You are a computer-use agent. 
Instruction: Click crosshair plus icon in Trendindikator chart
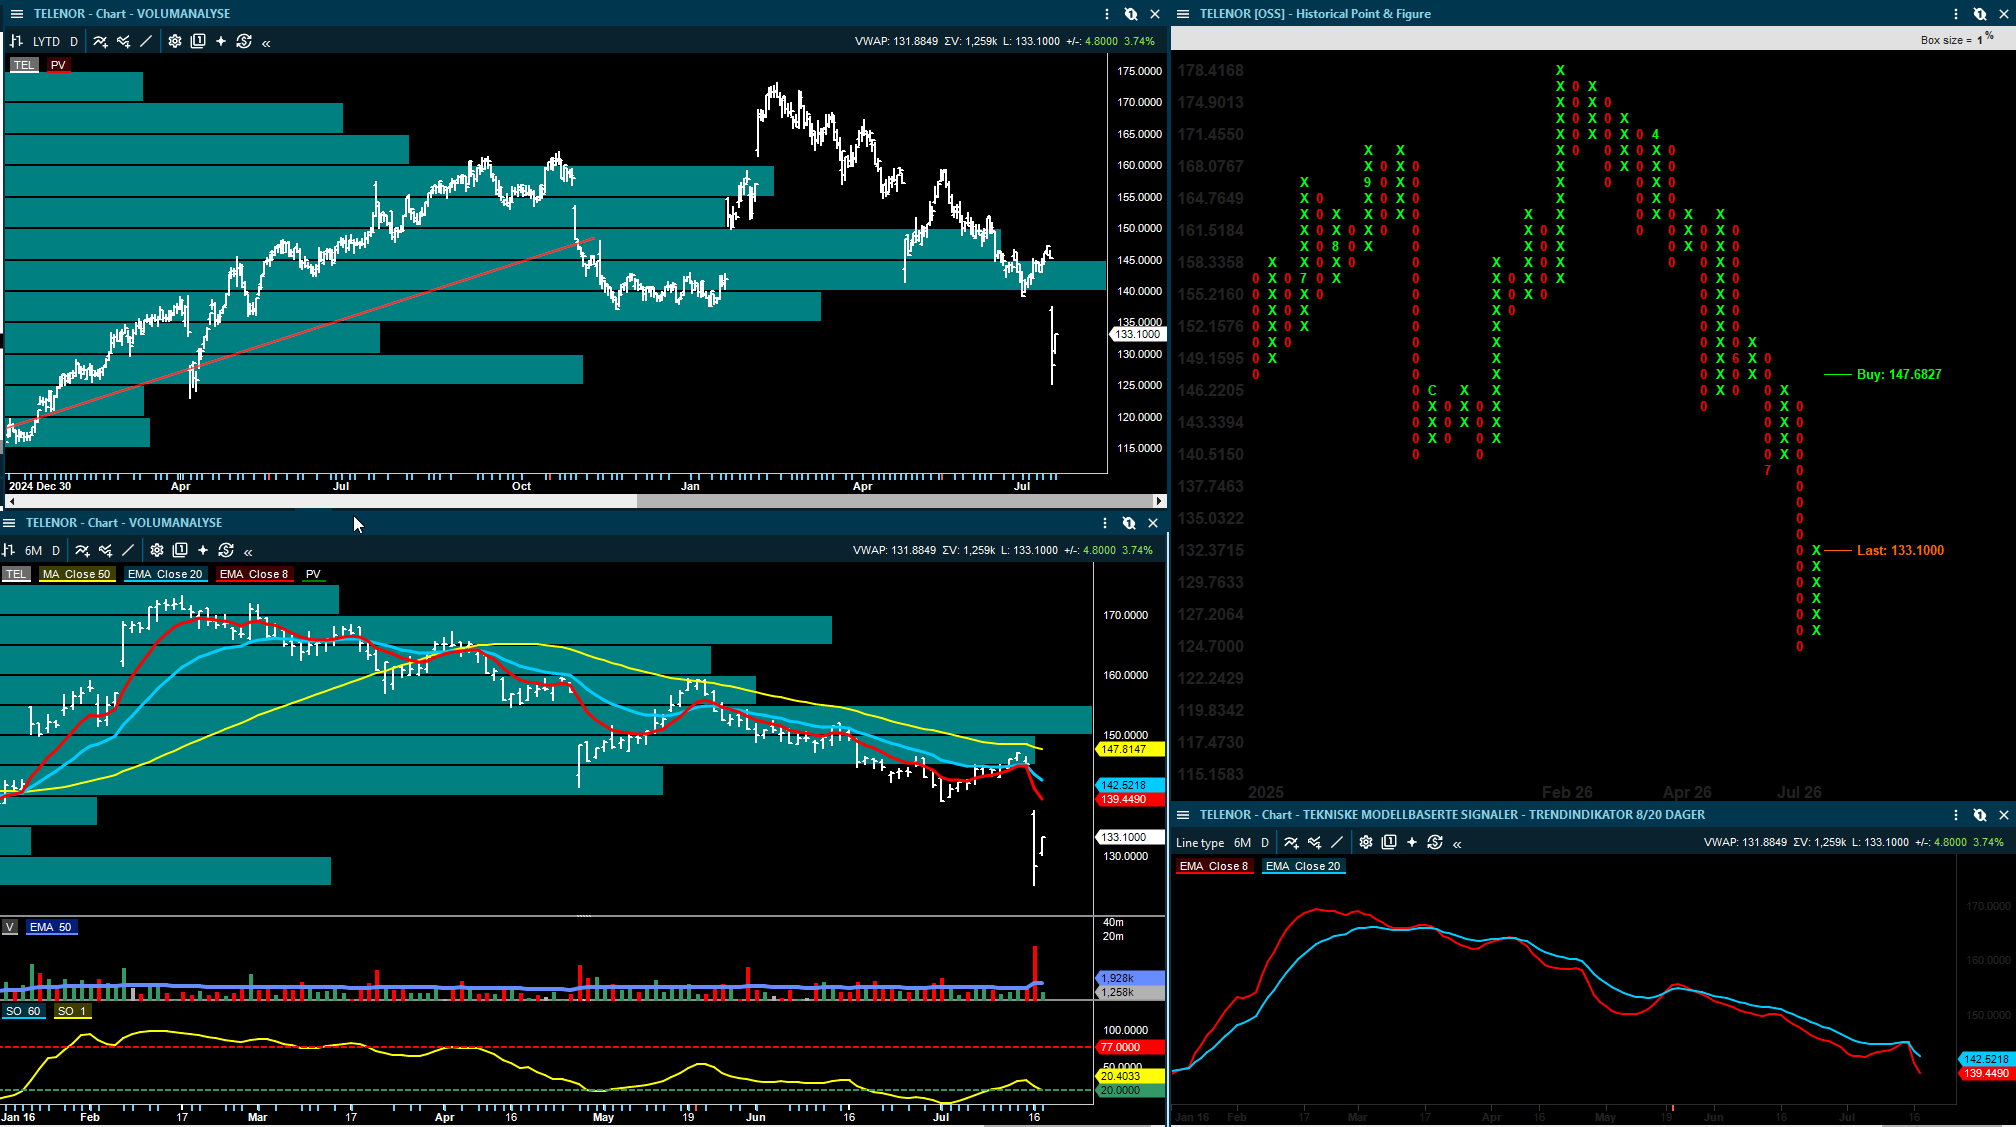(1412, 842)
